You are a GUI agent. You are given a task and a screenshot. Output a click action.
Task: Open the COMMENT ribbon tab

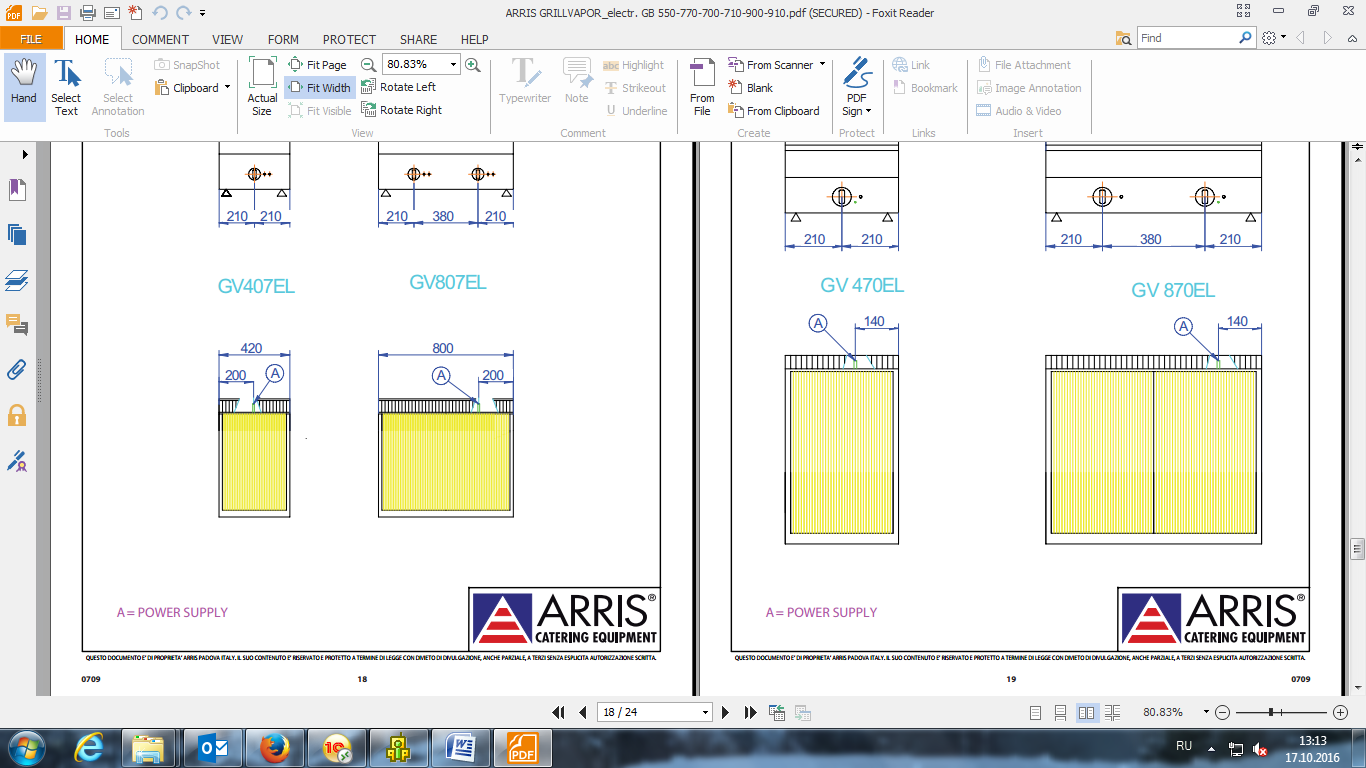[160, 39]
